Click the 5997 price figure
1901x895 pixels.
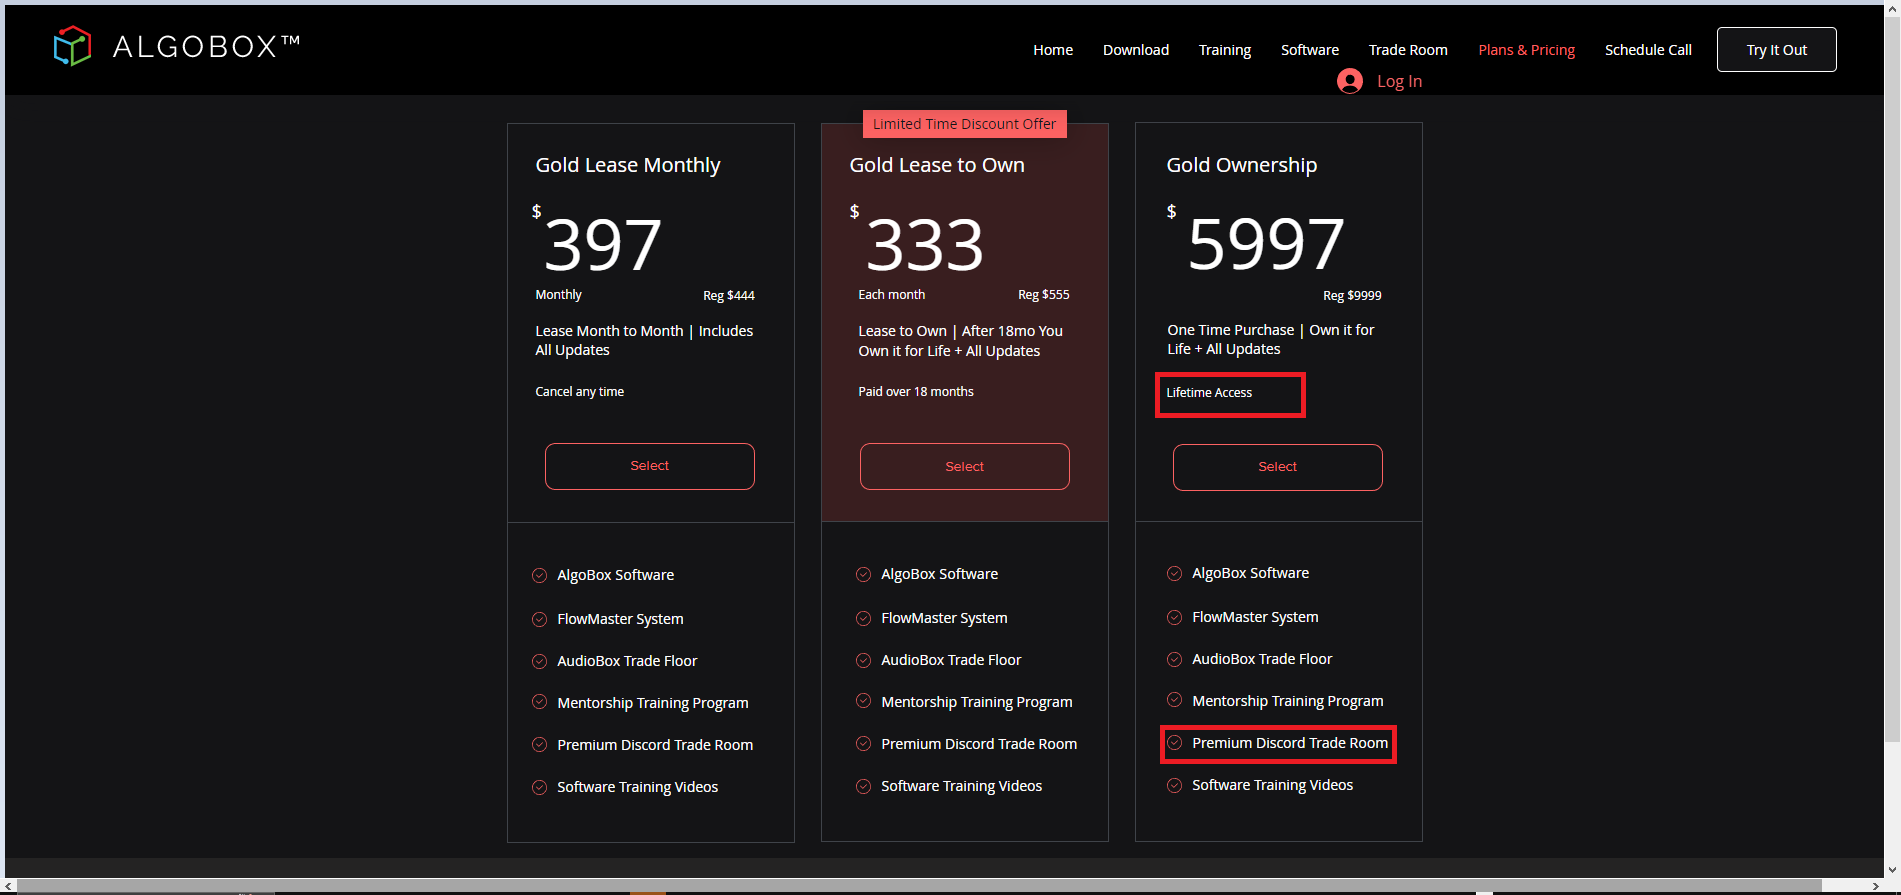tap(1266, 244)
